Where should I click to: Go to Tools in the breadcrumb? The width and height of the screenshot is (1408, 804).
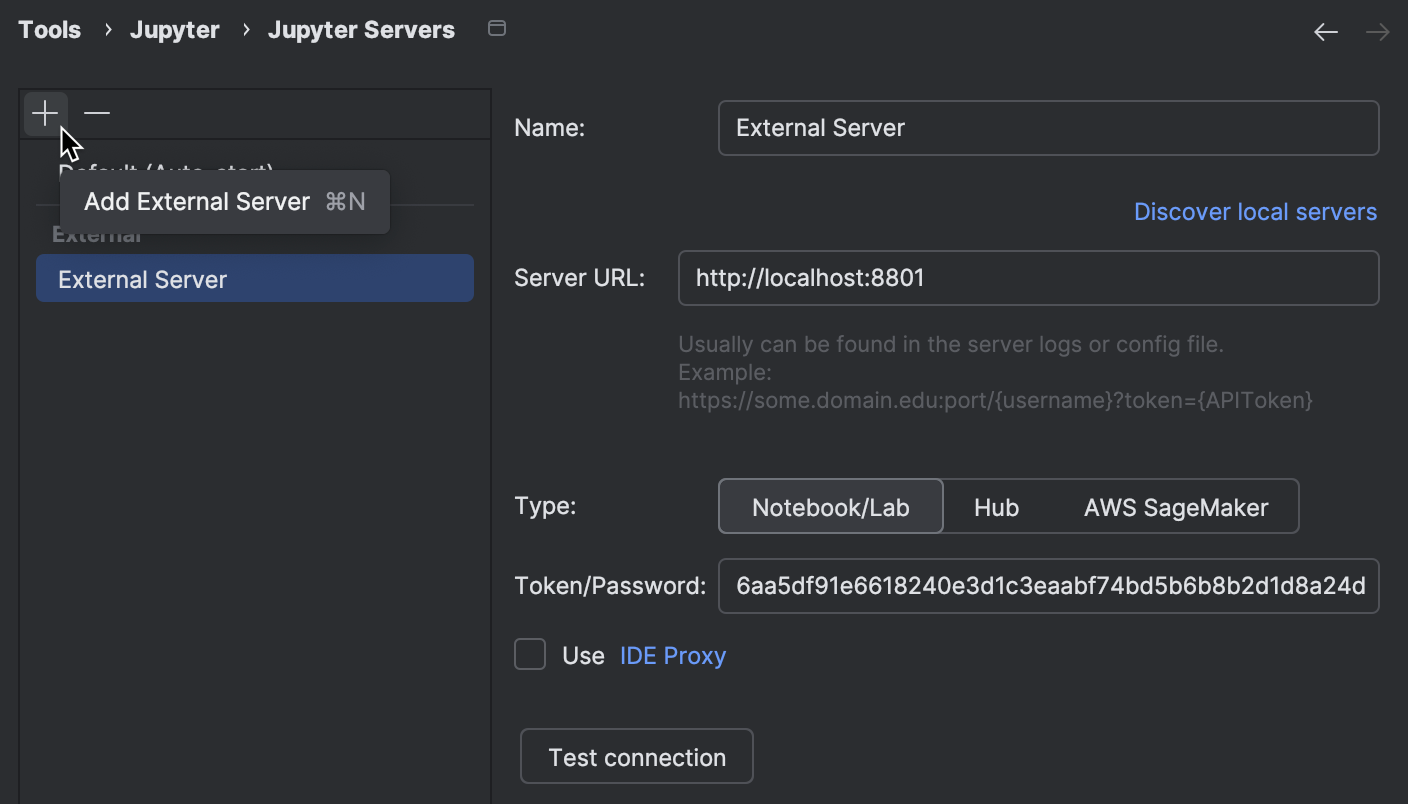tap(50, 30)
